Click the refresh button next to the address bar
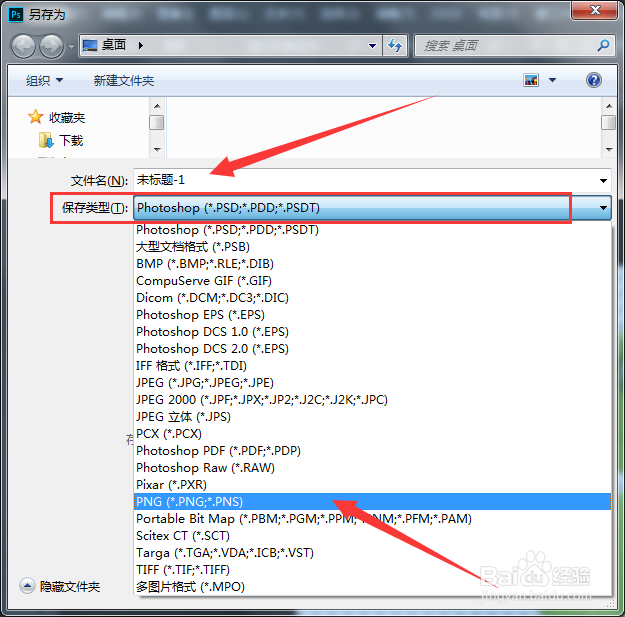Screen dimensions: 625x617 [395, 46]
